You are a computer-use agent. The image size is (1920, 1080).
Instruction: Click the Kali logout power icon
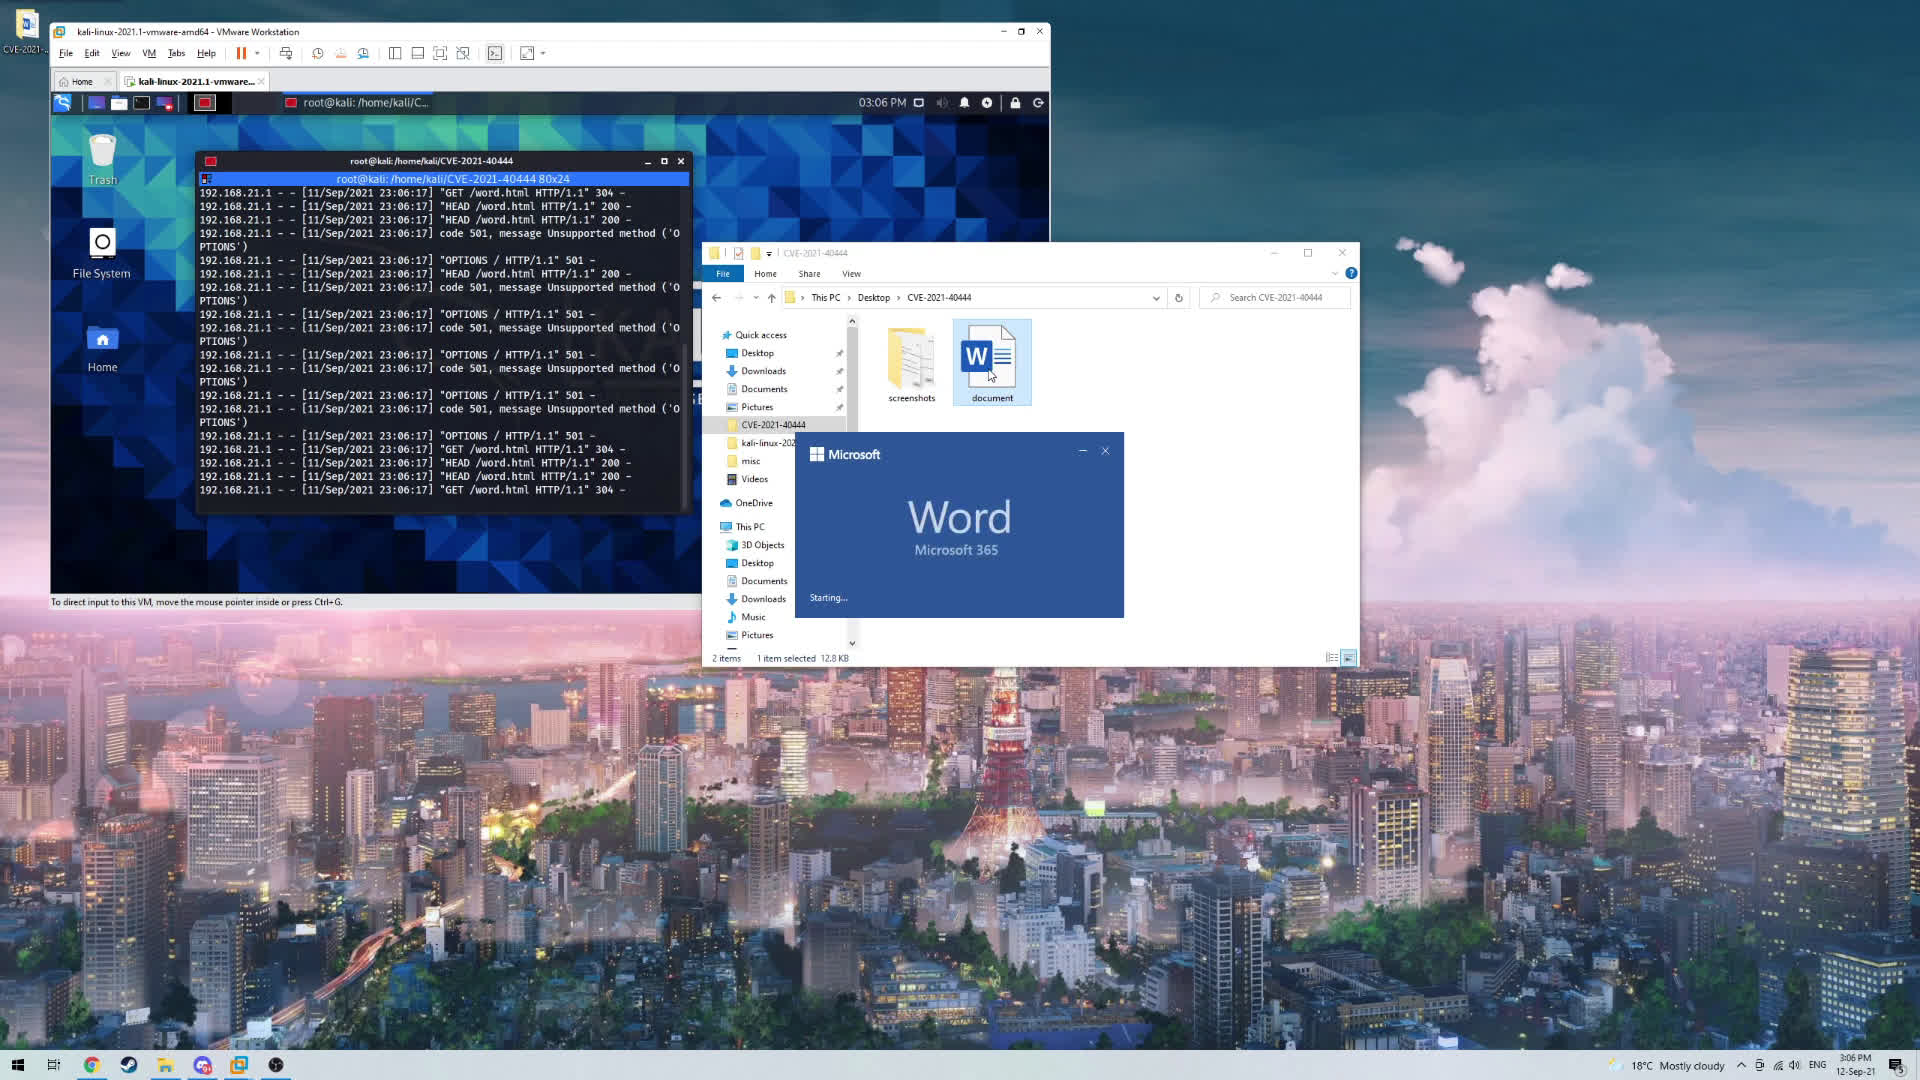click(1038, 103)
